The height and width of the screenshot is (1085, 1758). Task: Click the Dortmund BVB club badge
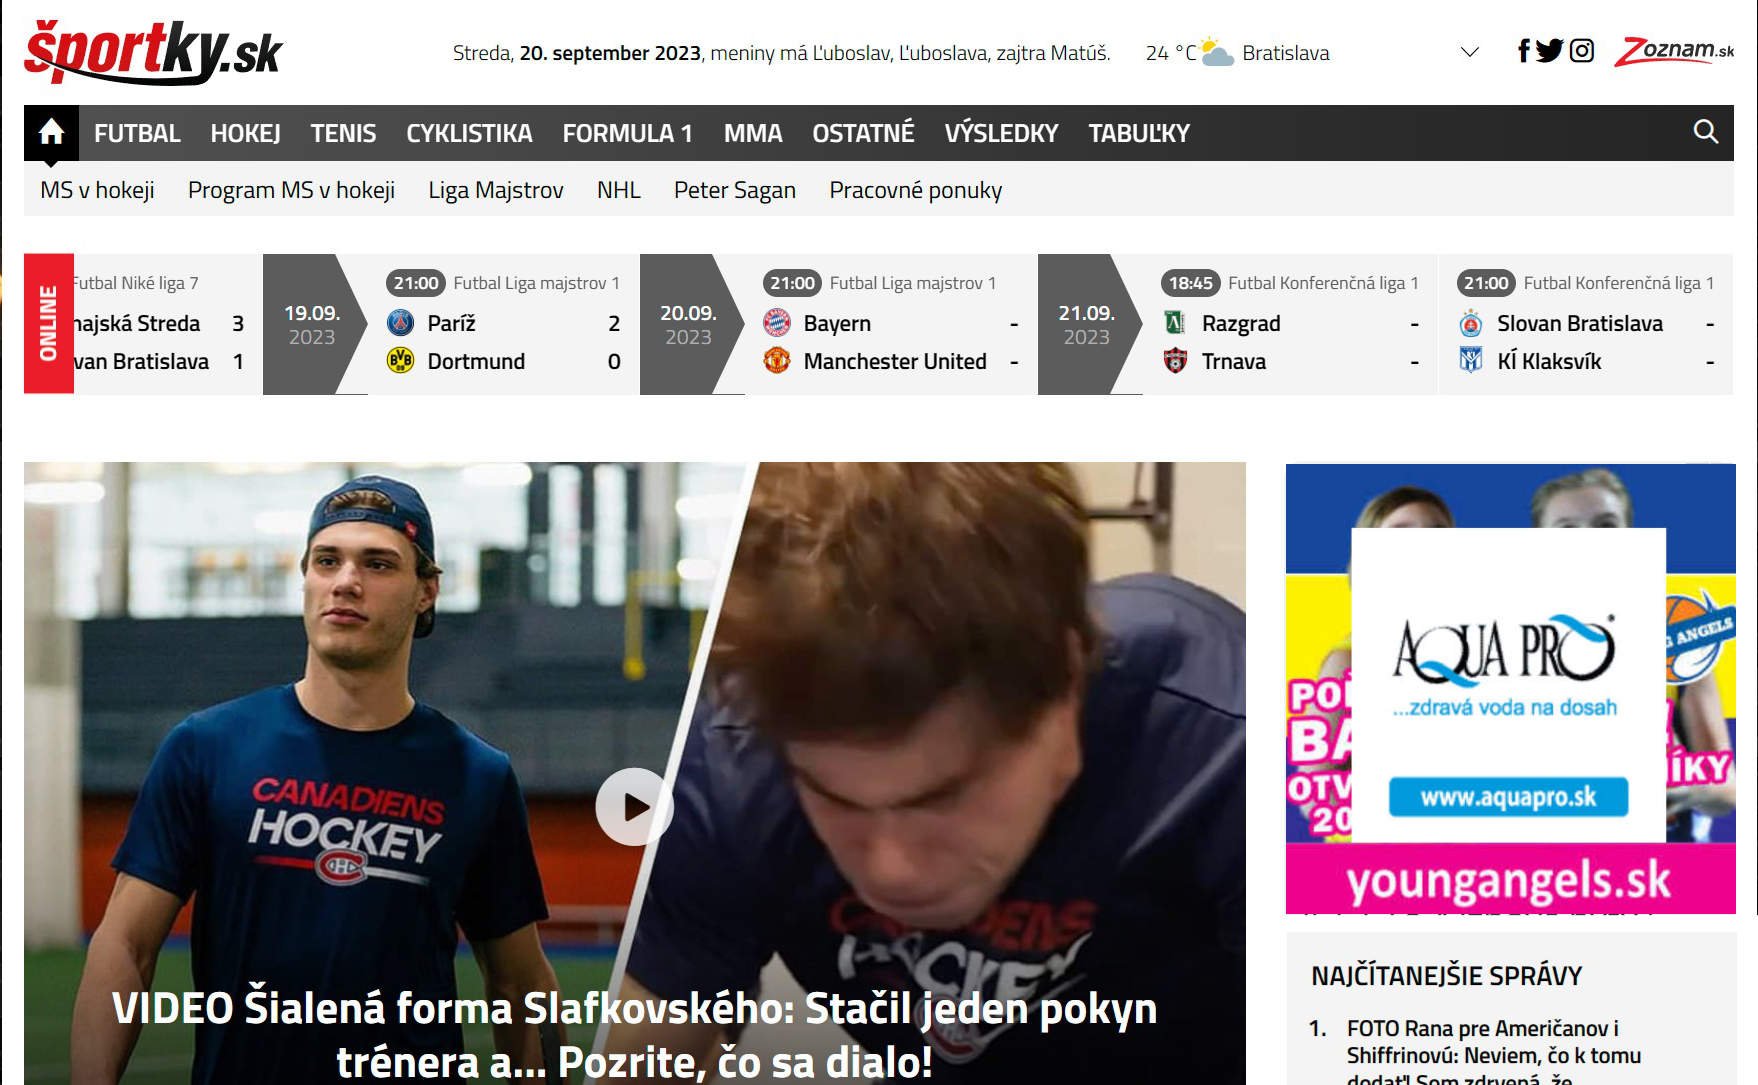coord(400,361)
